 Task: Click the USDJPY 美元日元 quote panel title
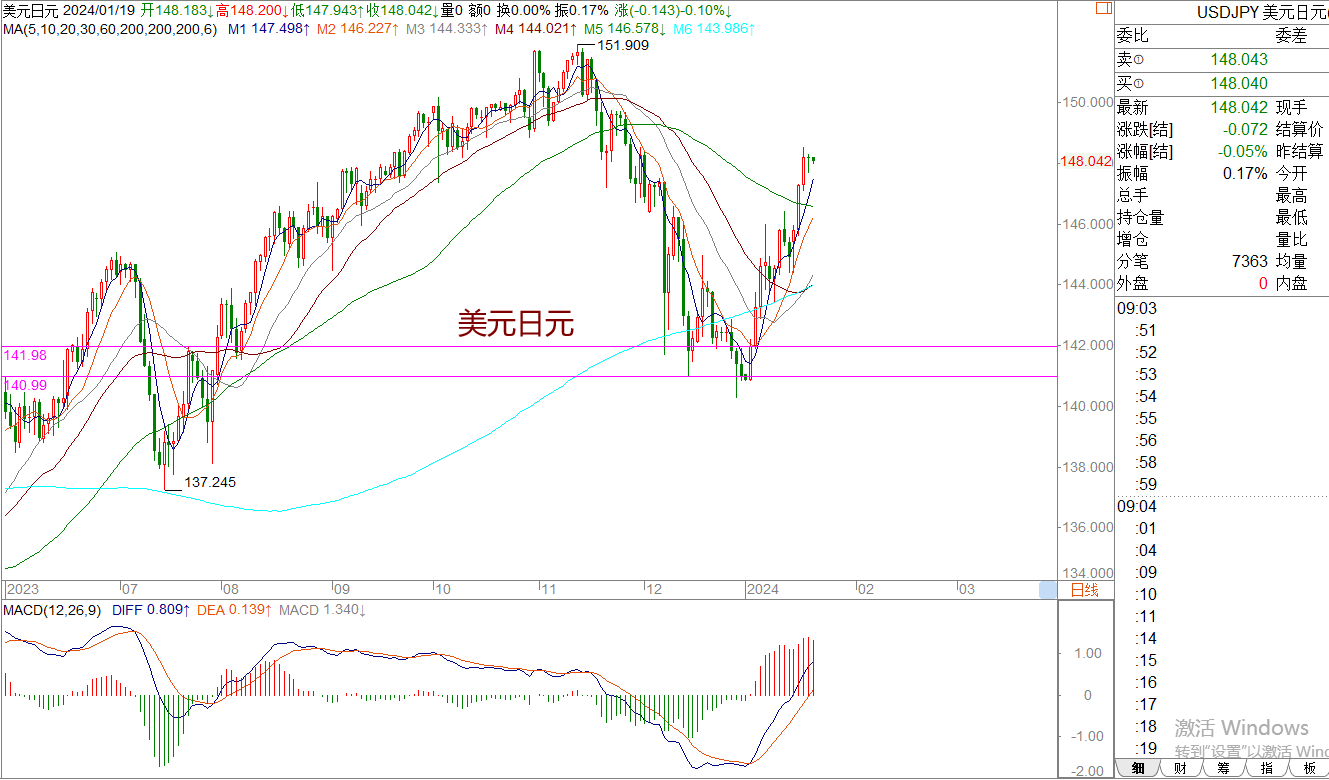(x=1261, y=12)
